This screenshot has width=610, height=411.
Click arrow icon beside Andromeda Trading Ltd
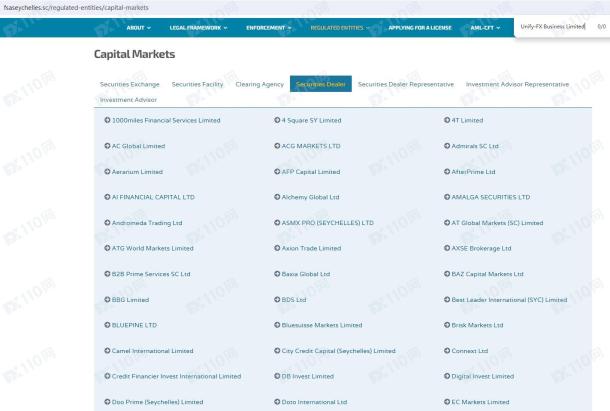click(107, 223)
